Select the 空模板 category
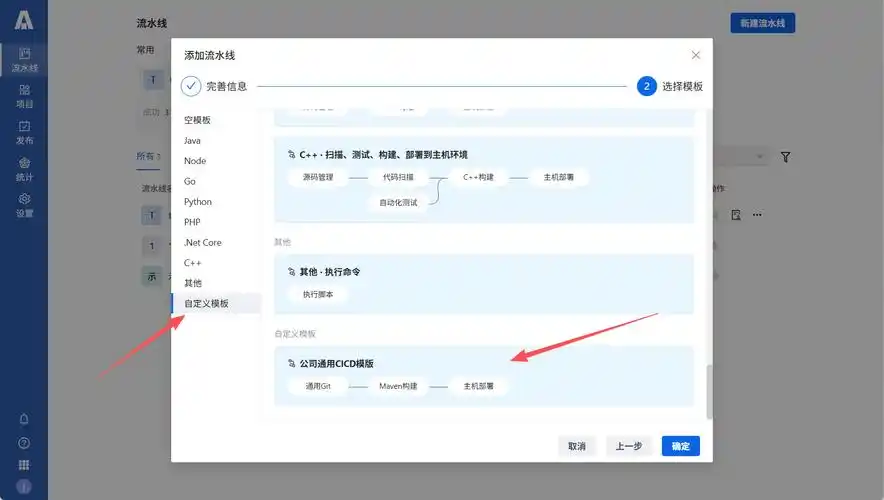The width and height of the screenshot is (884, 500). click(x=197, y=120)
